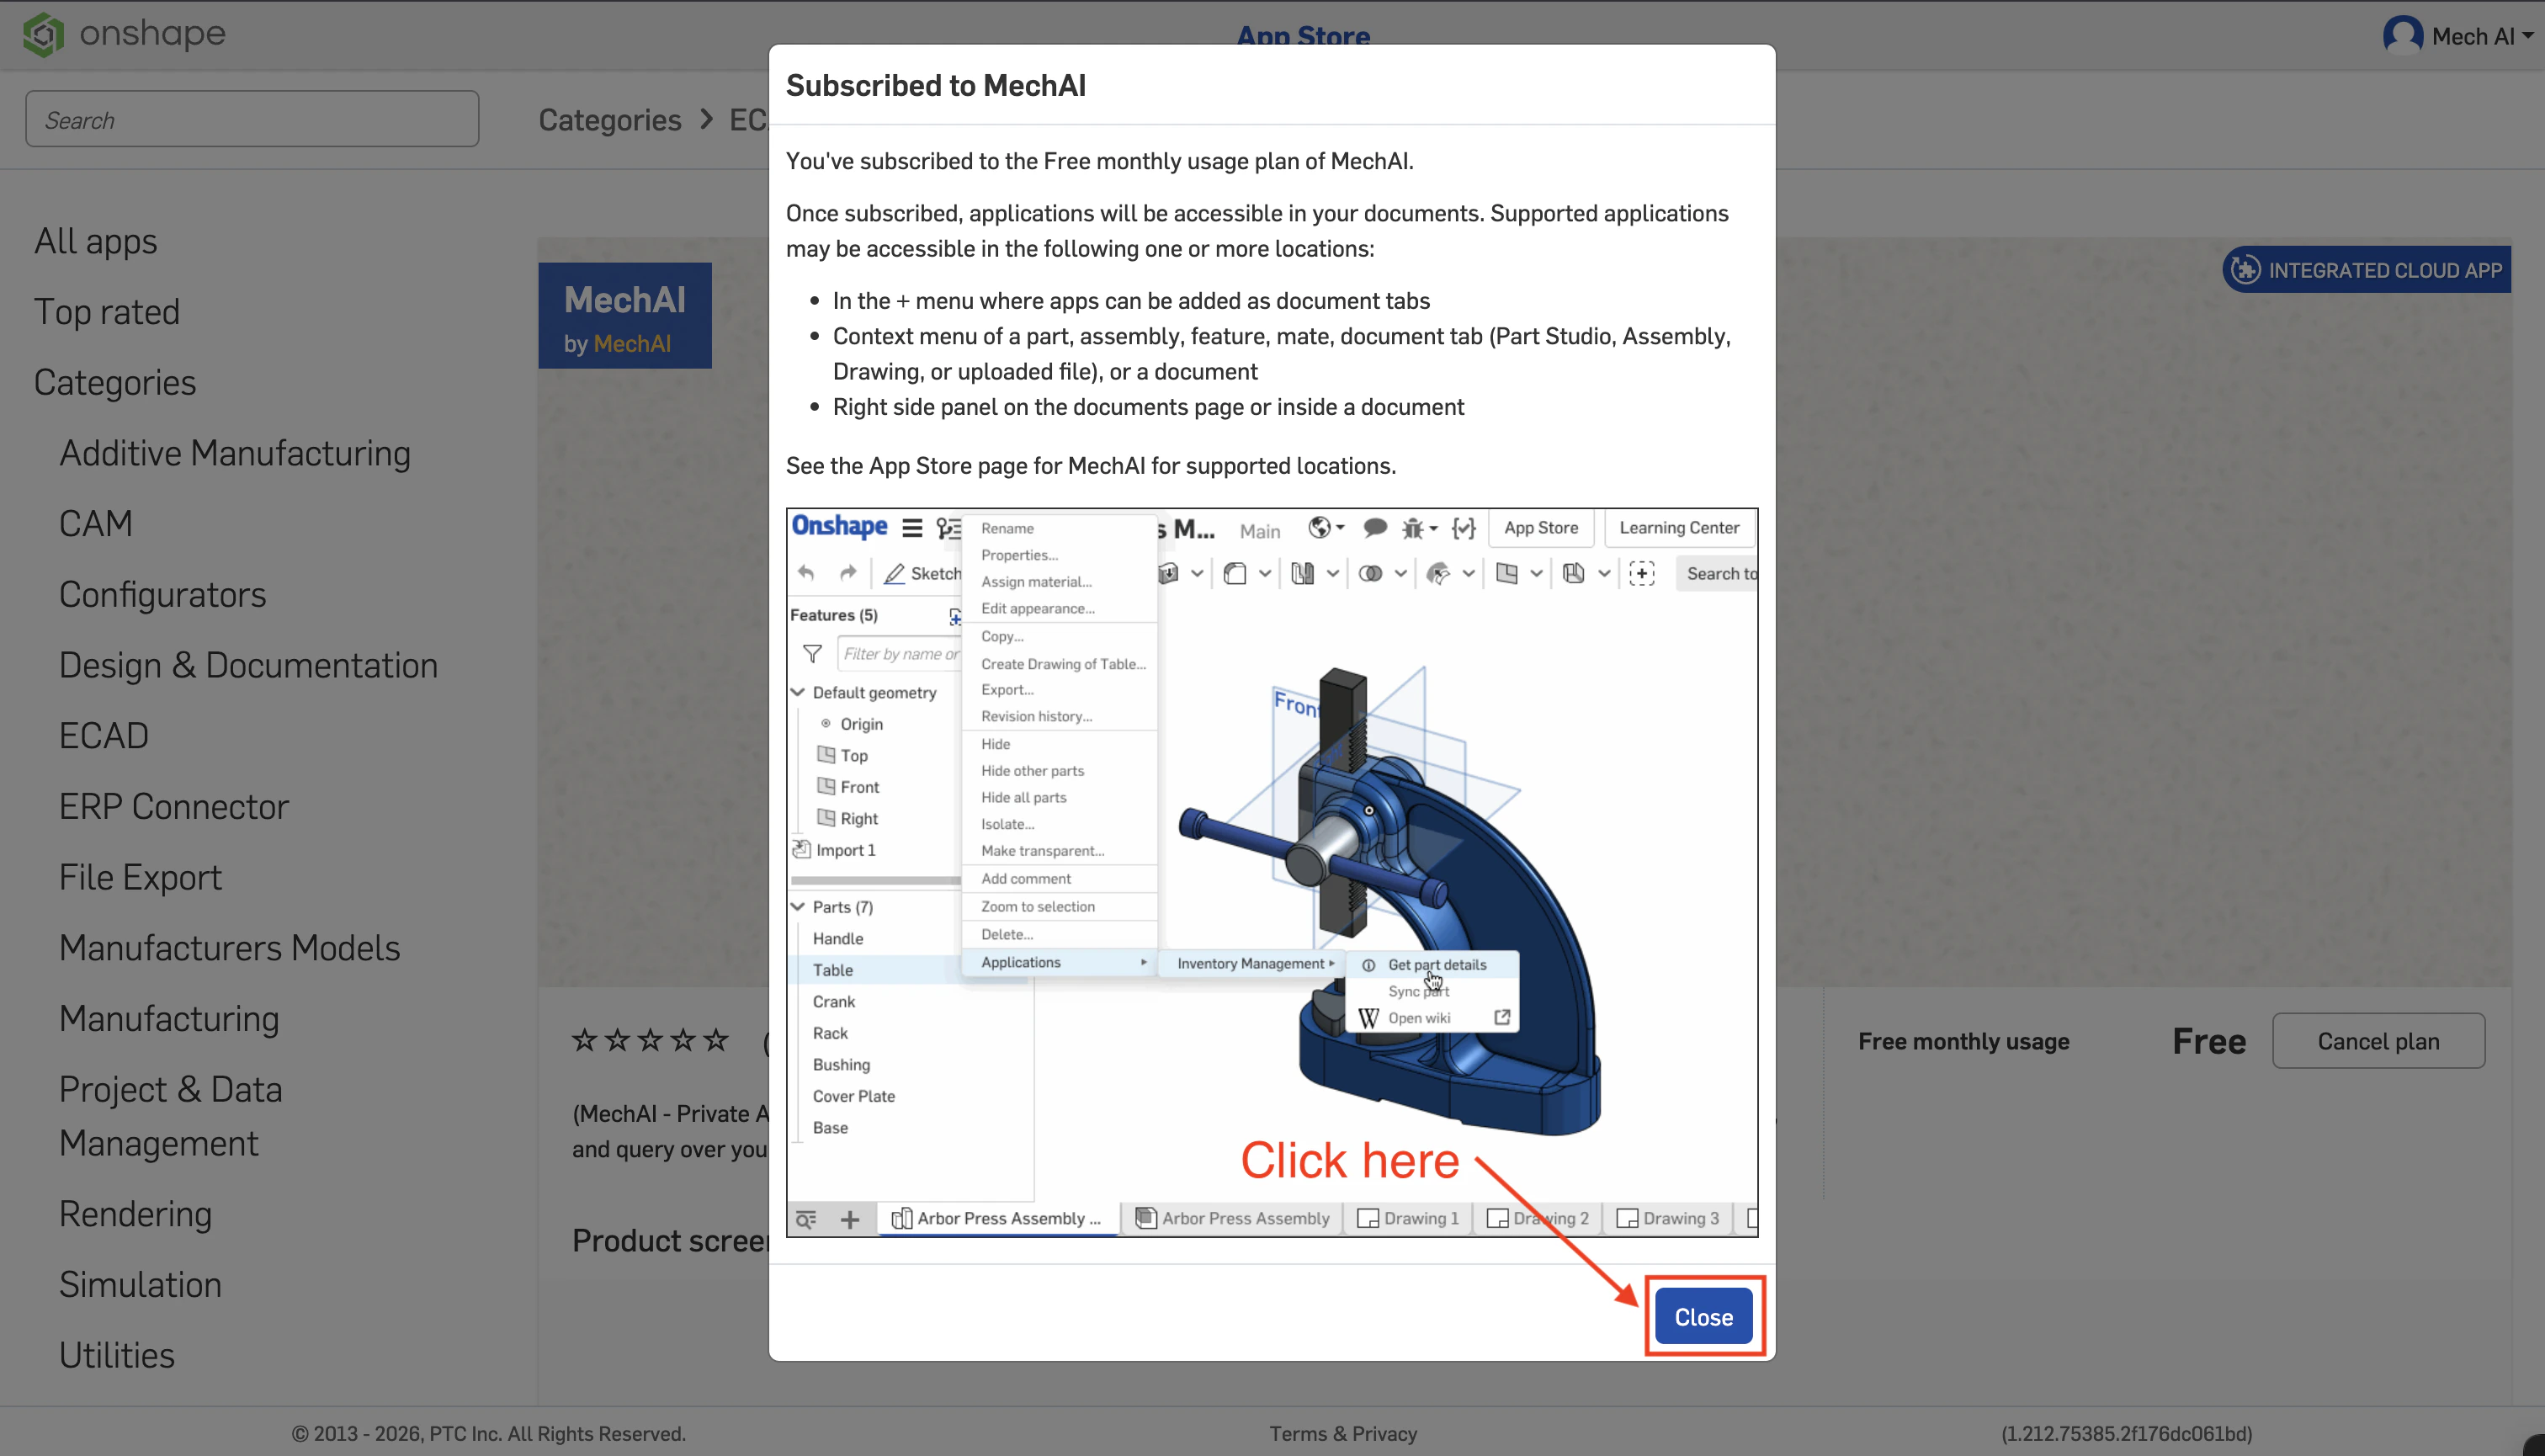Select Hide from the context menu

click(996, 743)
